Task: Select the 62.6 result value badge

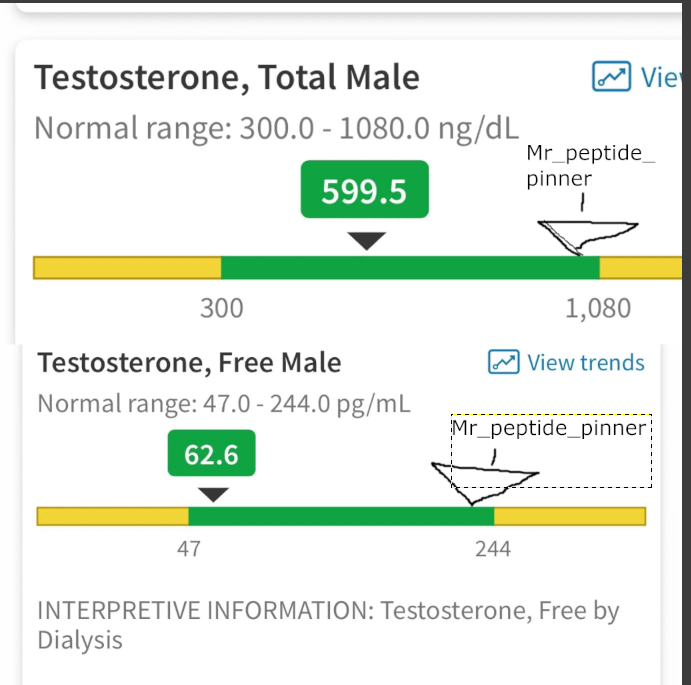Action: click(x=211, y=454)
